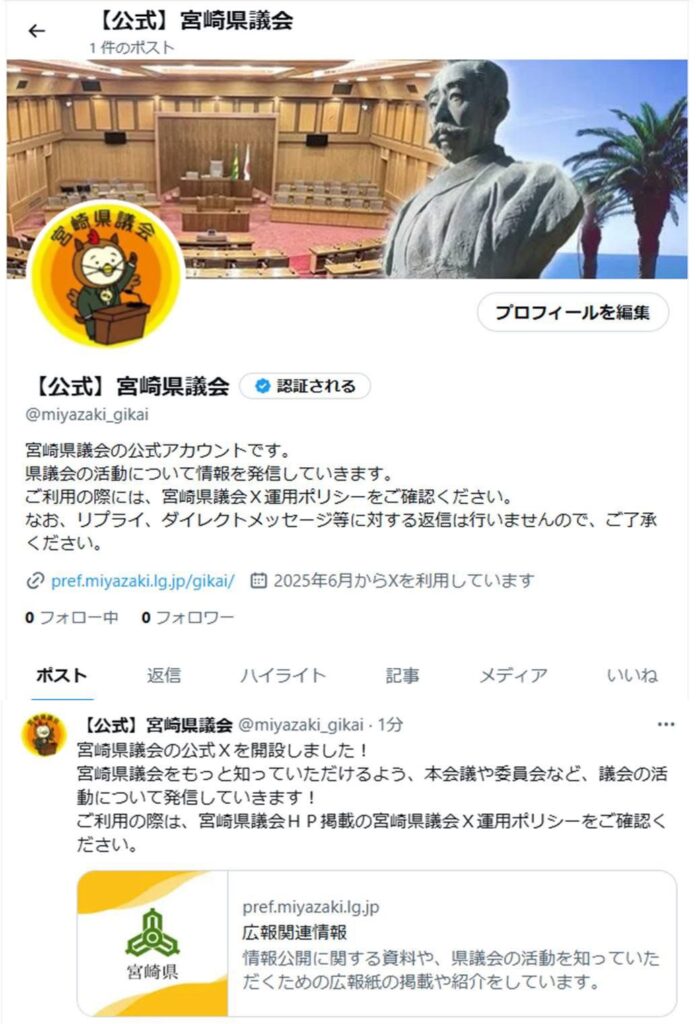696x1024 pixels.
Task: Click the プロフィールを編集 button
Action: [x=573, y=312]
